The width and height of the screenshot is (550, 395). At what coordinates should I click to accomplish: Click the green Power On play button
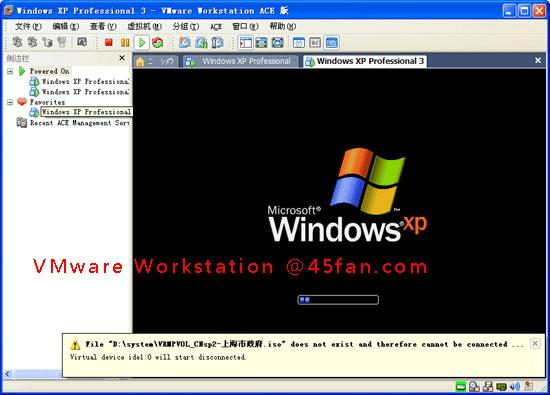point(142,43)
